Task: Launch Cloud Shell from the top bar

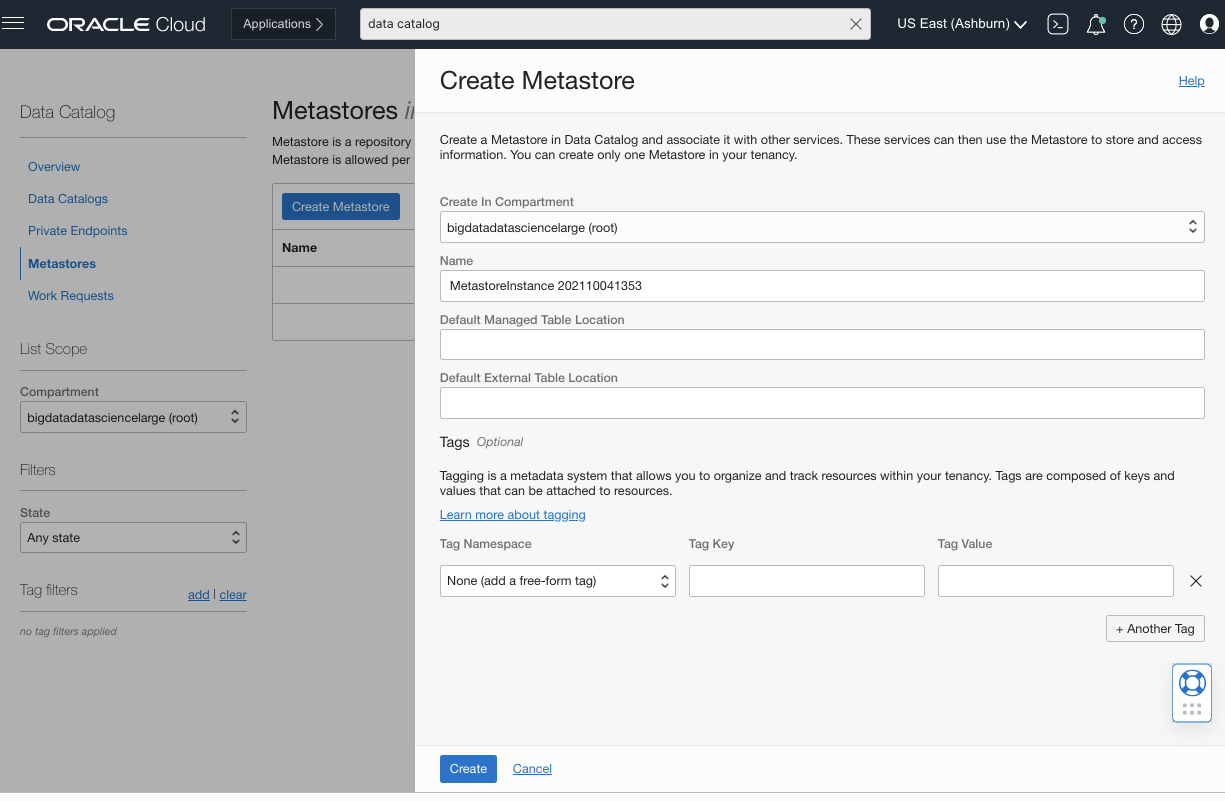Action: (1057, 23)
